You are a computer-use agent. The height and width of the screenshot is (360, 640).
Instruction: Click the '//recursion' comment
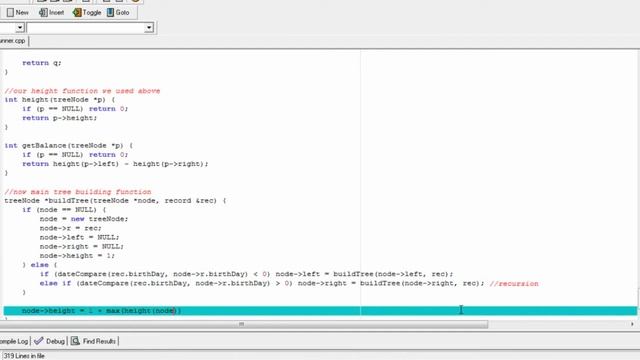point(514,283)
